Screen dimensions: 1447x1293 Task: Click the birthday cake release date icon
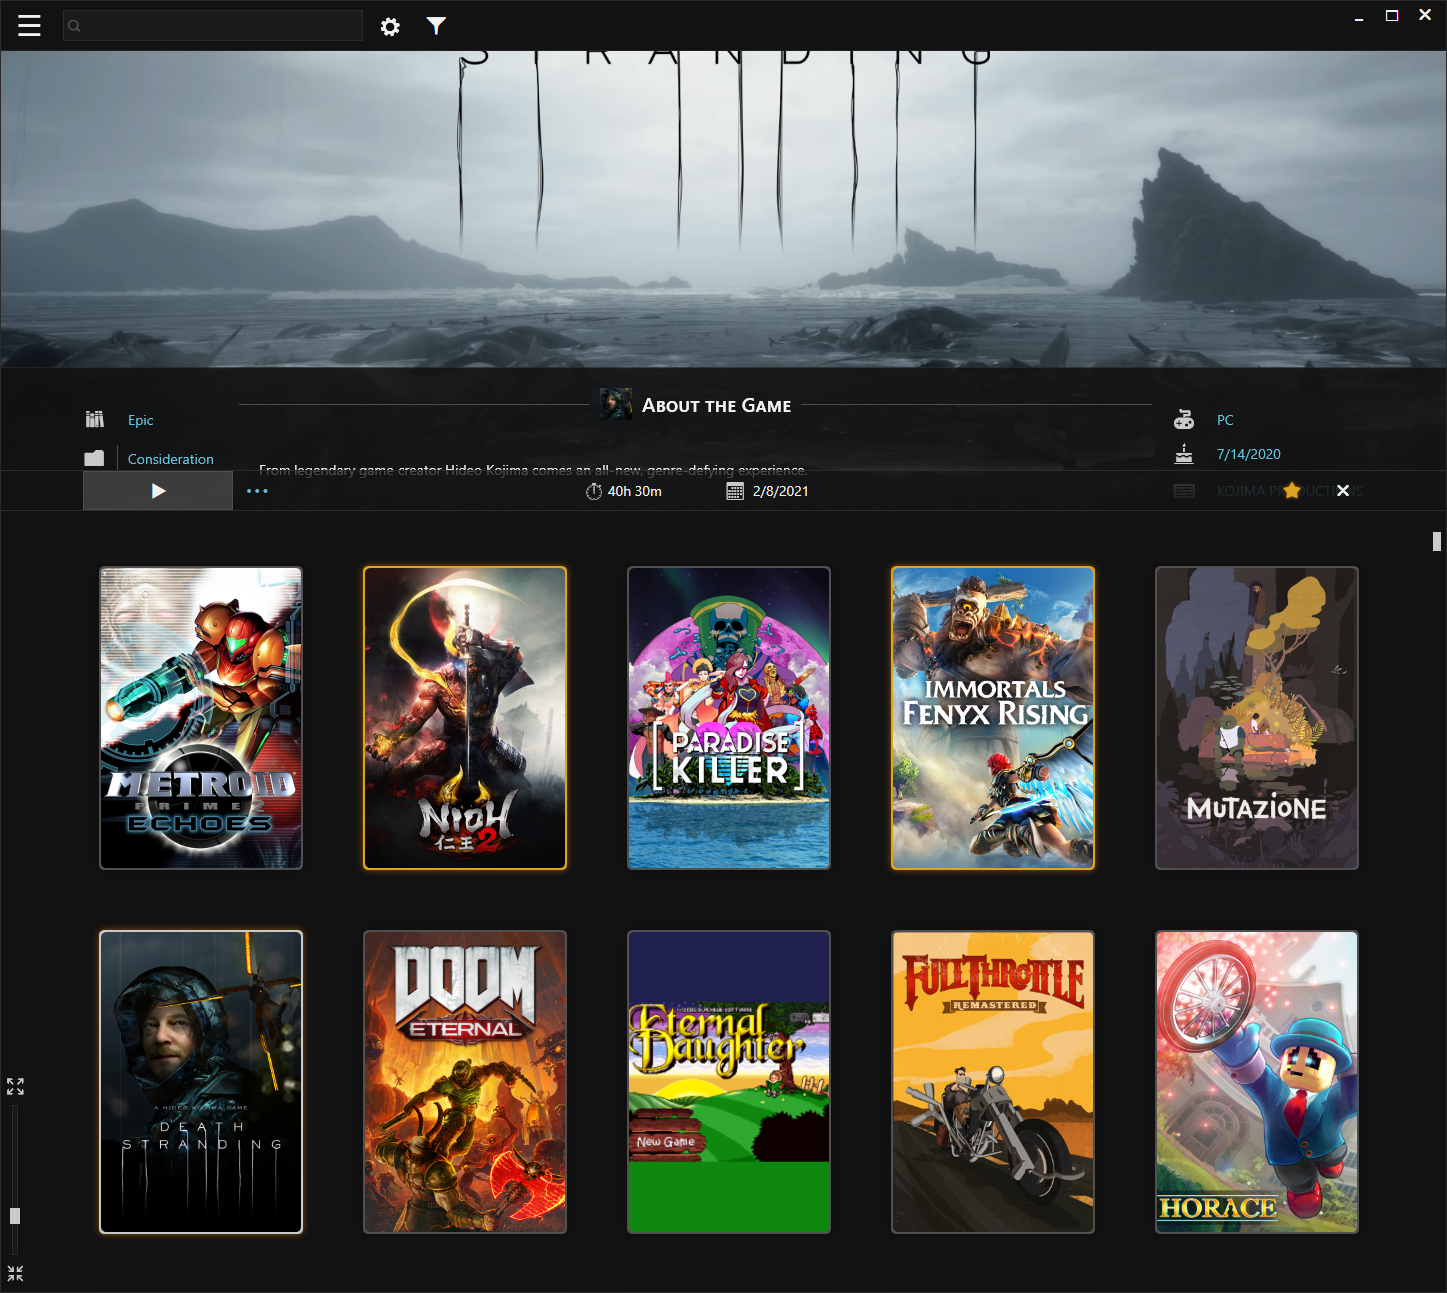(1184, 454)
